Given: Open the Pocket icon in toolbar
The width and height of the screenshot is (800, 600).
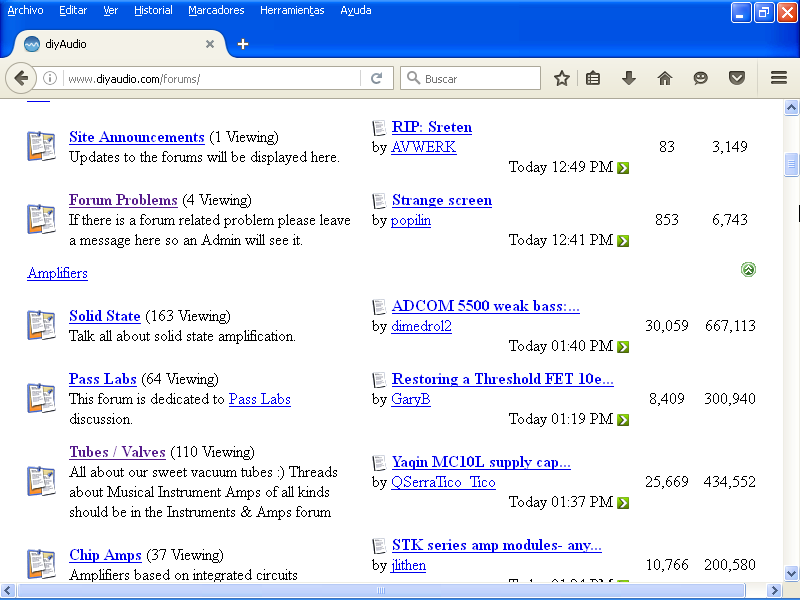Looking at the screenshot, I should pos(737,79).
